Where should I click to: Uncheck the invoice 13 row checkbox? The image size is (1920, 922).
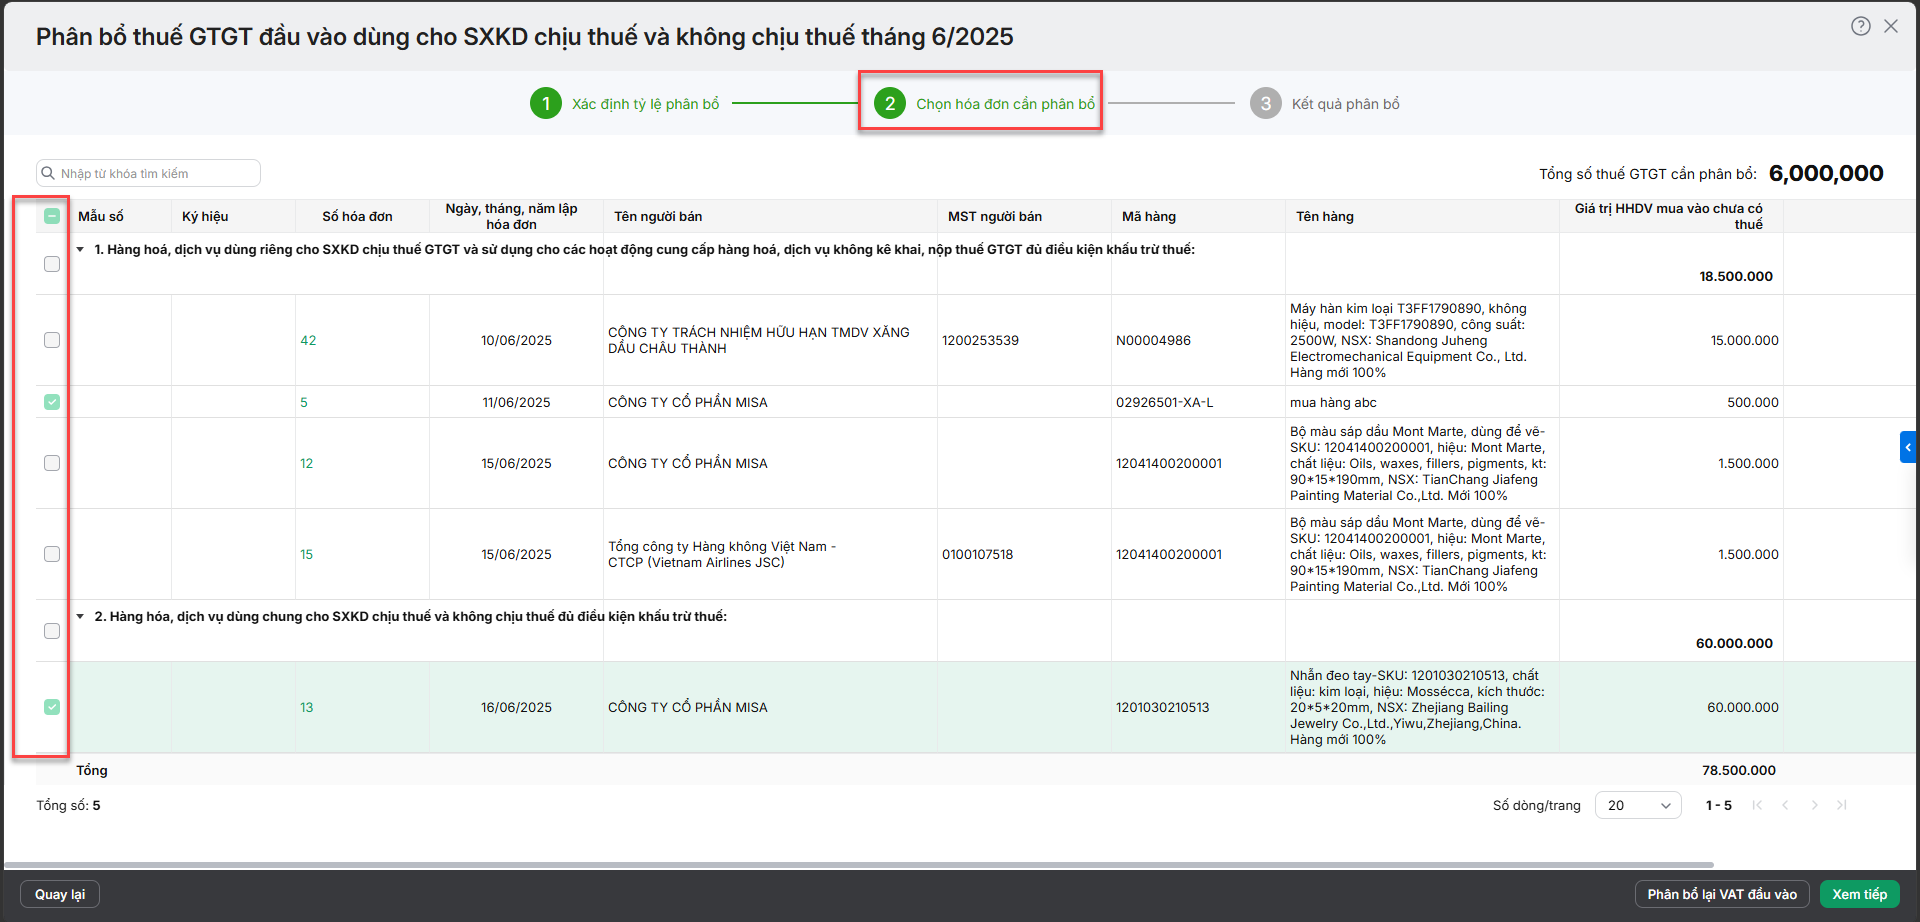click(x=52, y=707)
